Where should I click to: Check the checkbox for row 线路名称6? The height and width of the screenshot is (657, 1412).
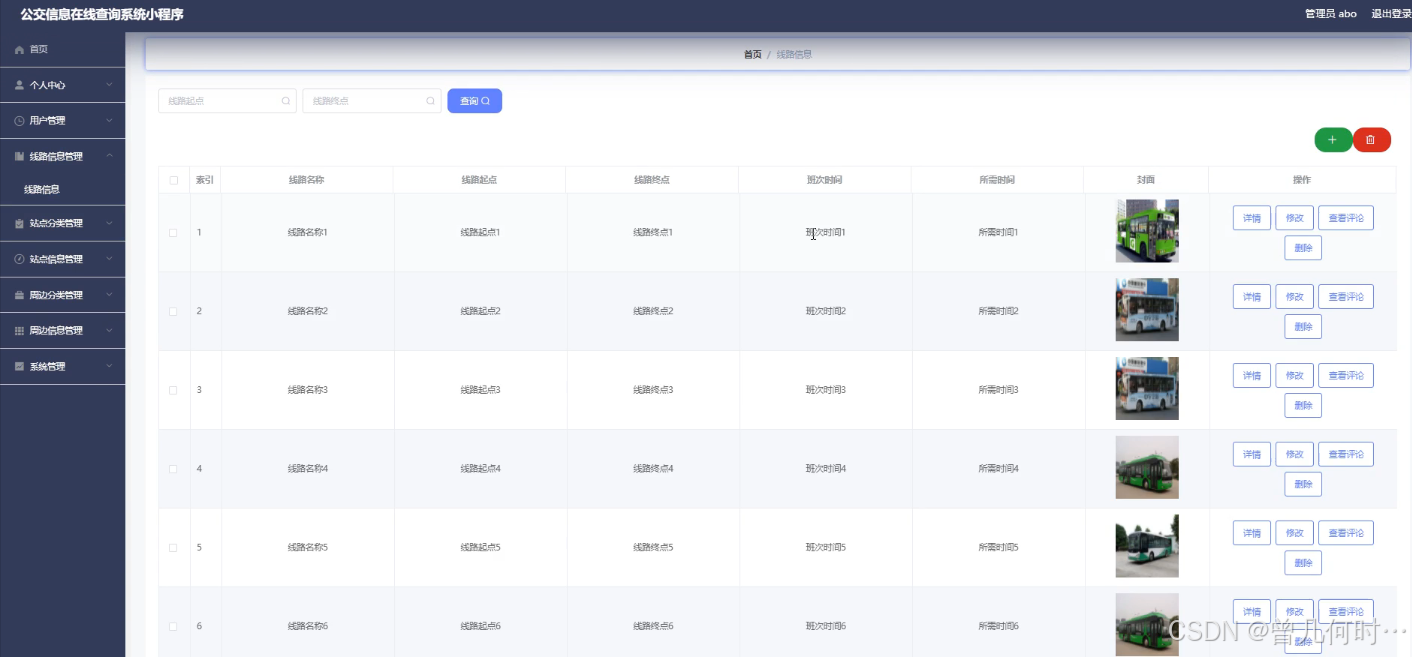coord(173,626)
